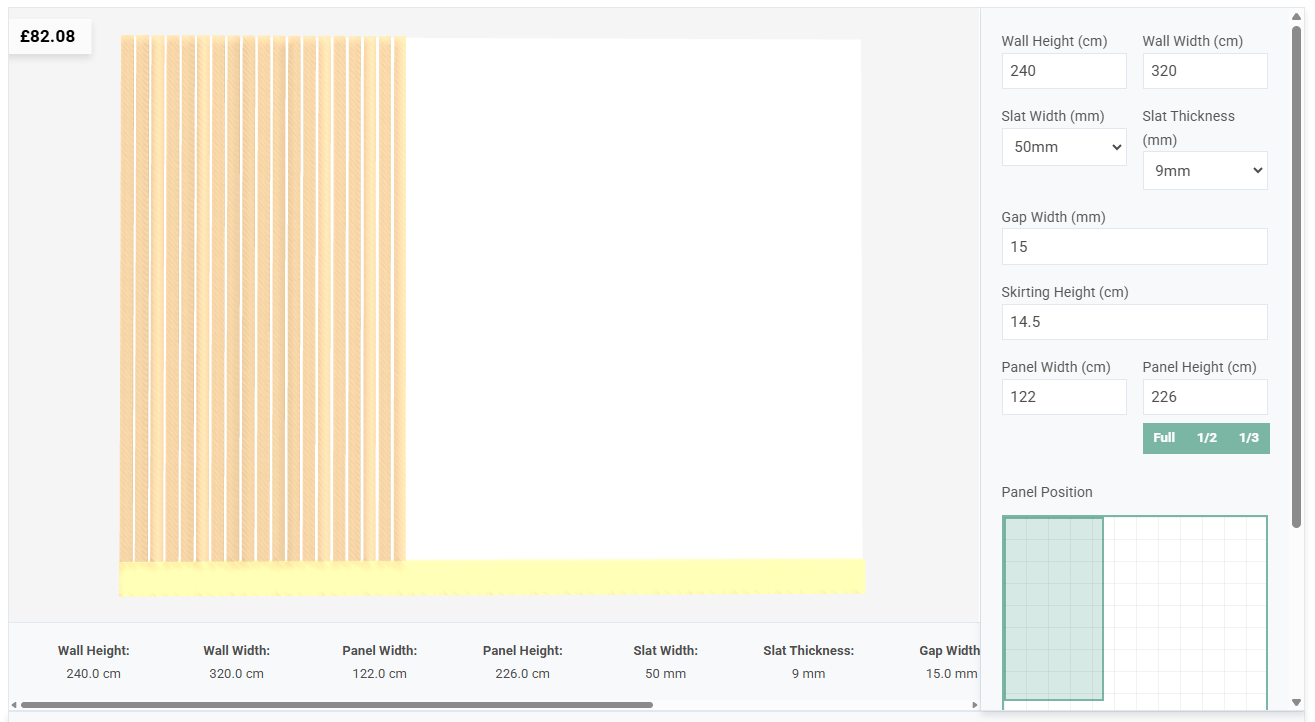Open the Slat Thickness dropdown
Viewport: 1315px width, 722px height.
pos(1204,170)
